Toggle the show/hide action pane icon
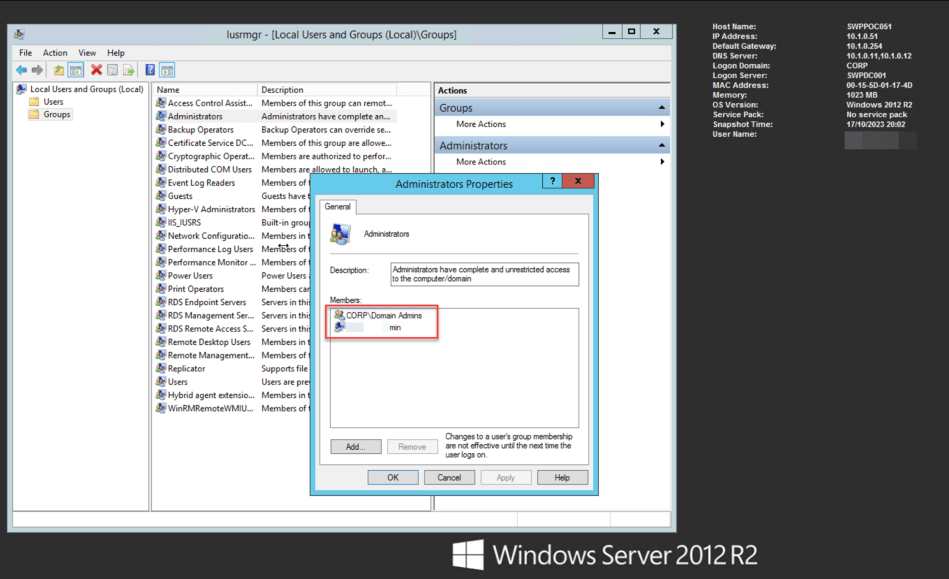Screen dimensions: 949x579 (x=167, y=70)
